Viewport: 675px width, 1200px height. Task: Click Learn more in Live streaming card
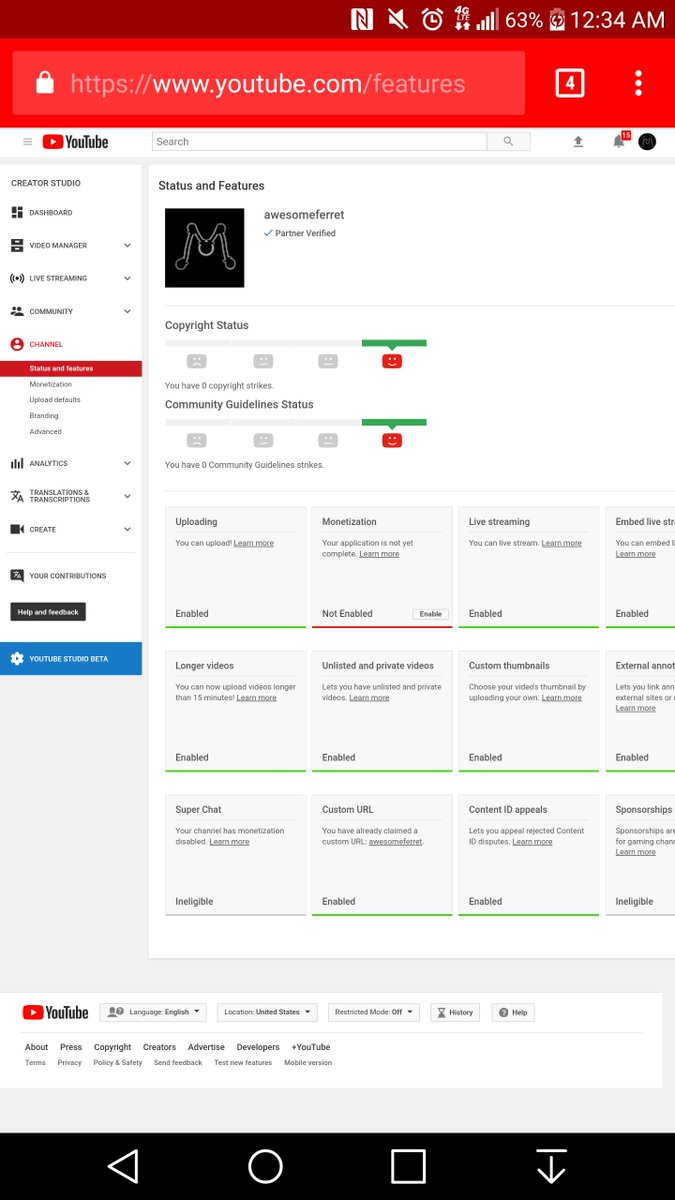[561, 543]
